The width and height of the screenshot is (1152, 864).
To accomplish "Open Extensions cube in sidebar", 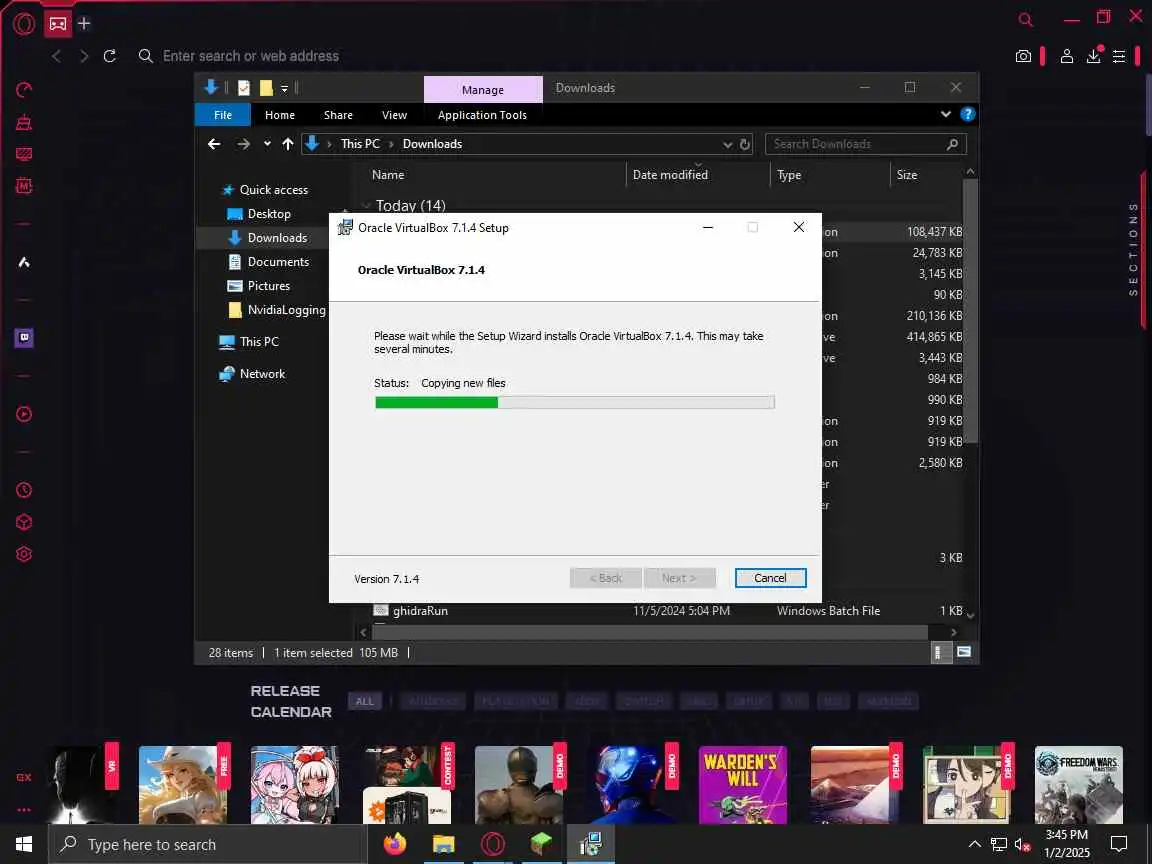I will [24, 522].
